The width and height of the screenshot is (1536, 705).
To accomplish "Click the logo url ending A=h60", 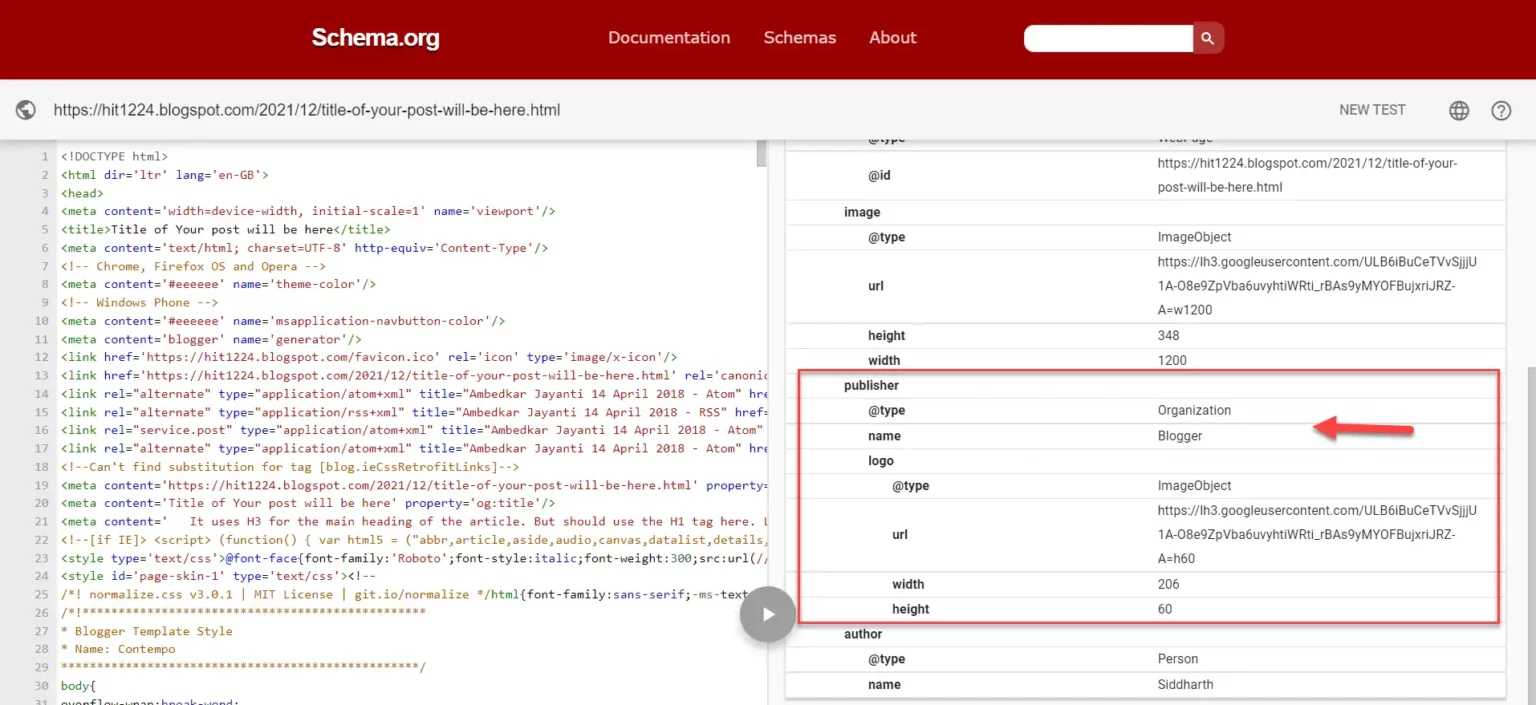I will click(1317, 534).
